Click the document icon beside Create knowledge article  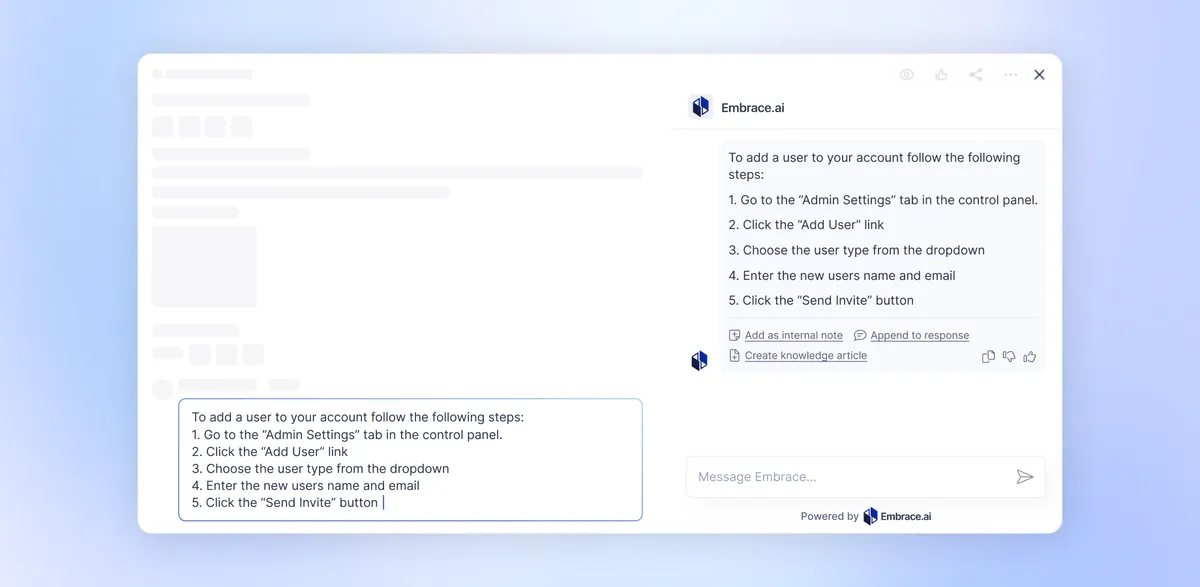(x=735, y=356)
